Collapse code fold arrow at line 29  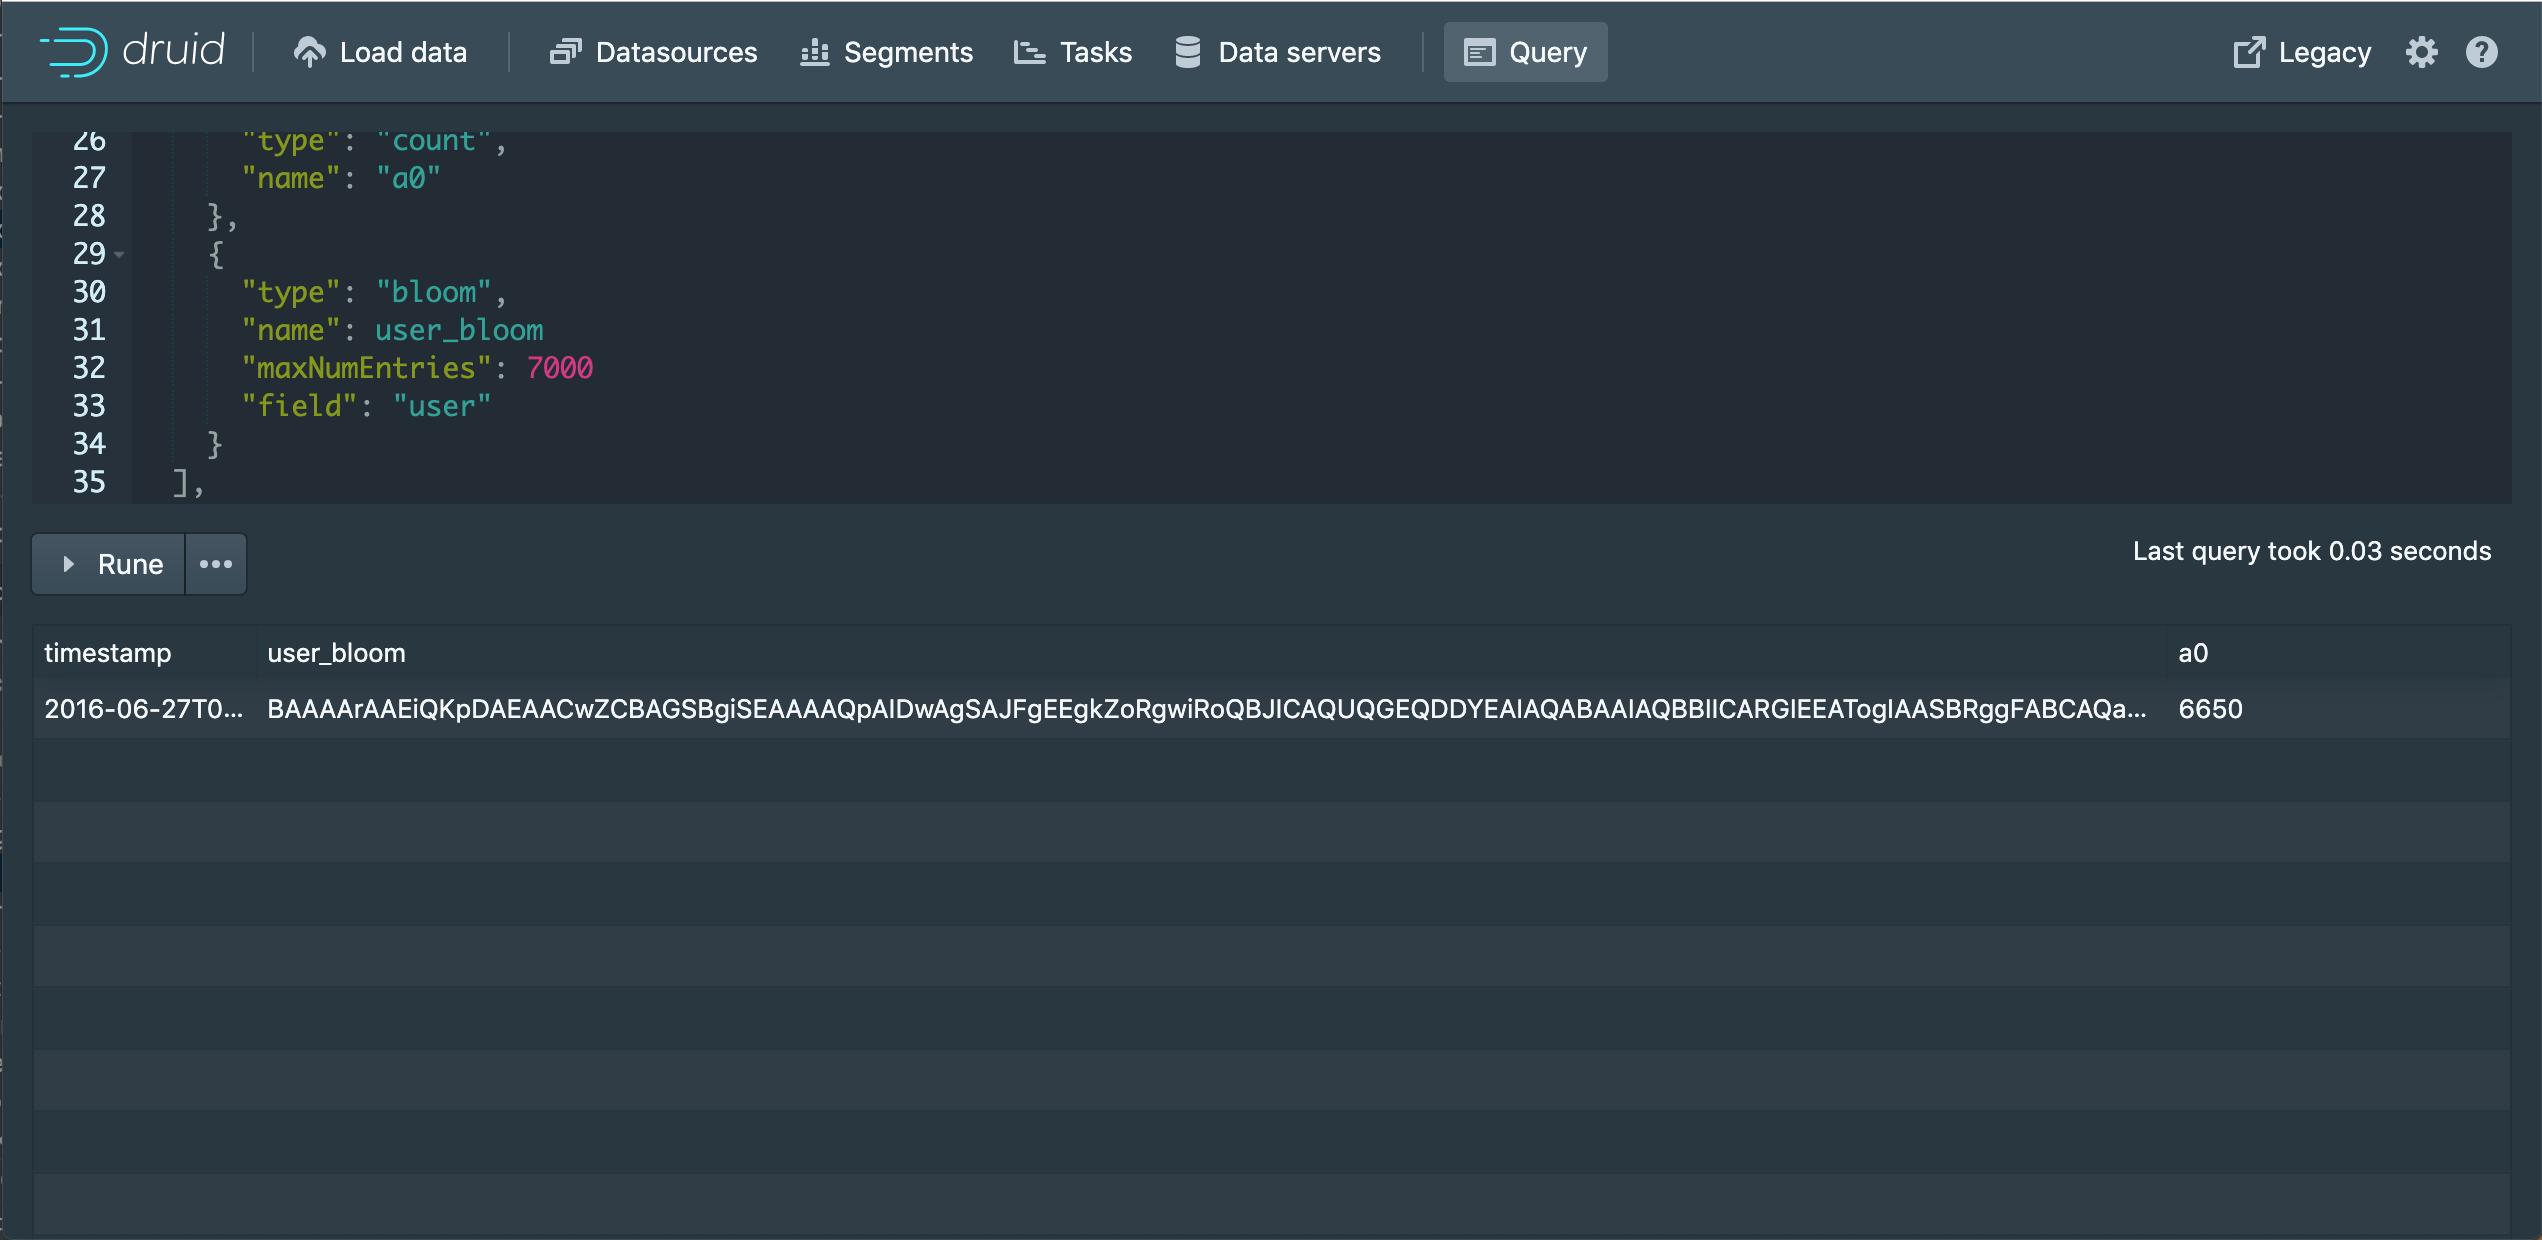pyautogui.click(x=120, y=255)
